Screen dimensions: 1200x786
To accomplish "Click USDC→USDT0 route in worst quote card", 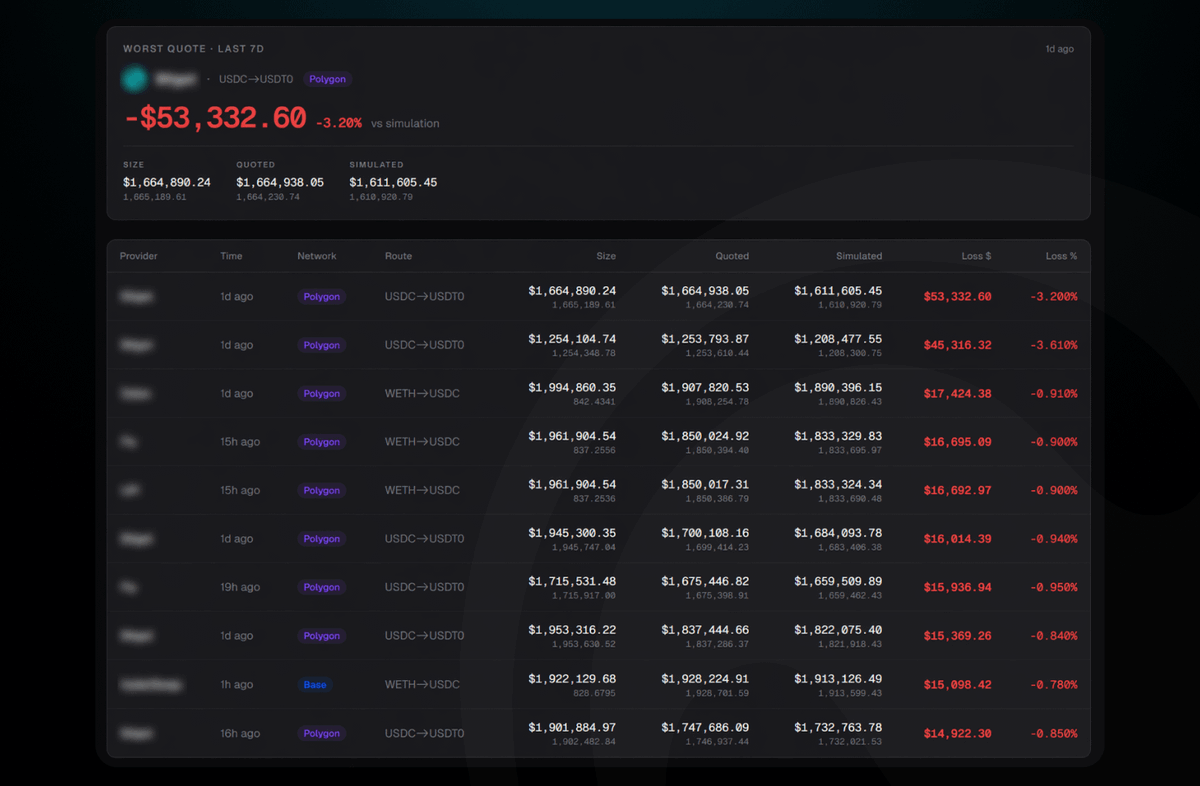I will click(x=256, y=79).
